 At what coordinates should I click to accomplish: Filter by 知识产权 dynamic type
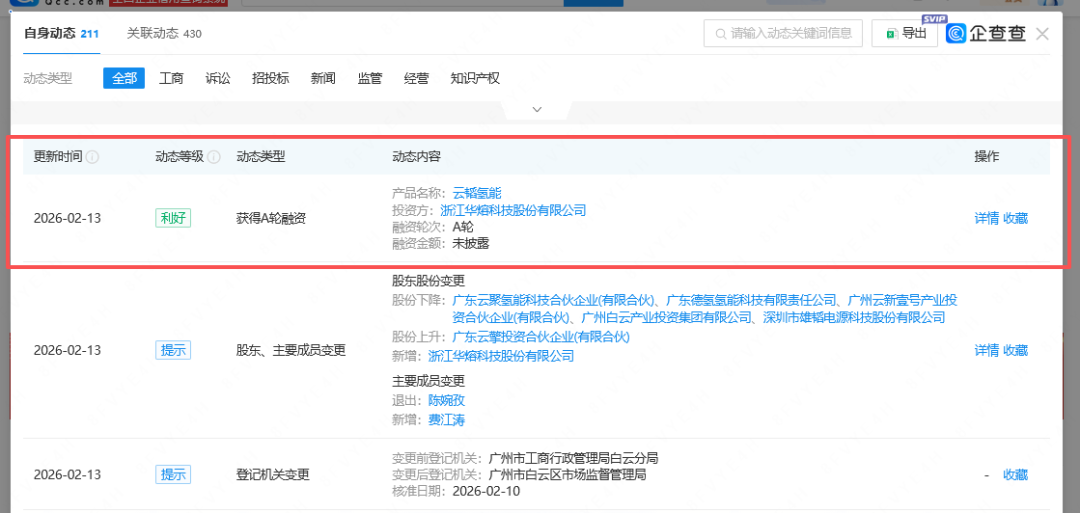(x=475, y=78)
